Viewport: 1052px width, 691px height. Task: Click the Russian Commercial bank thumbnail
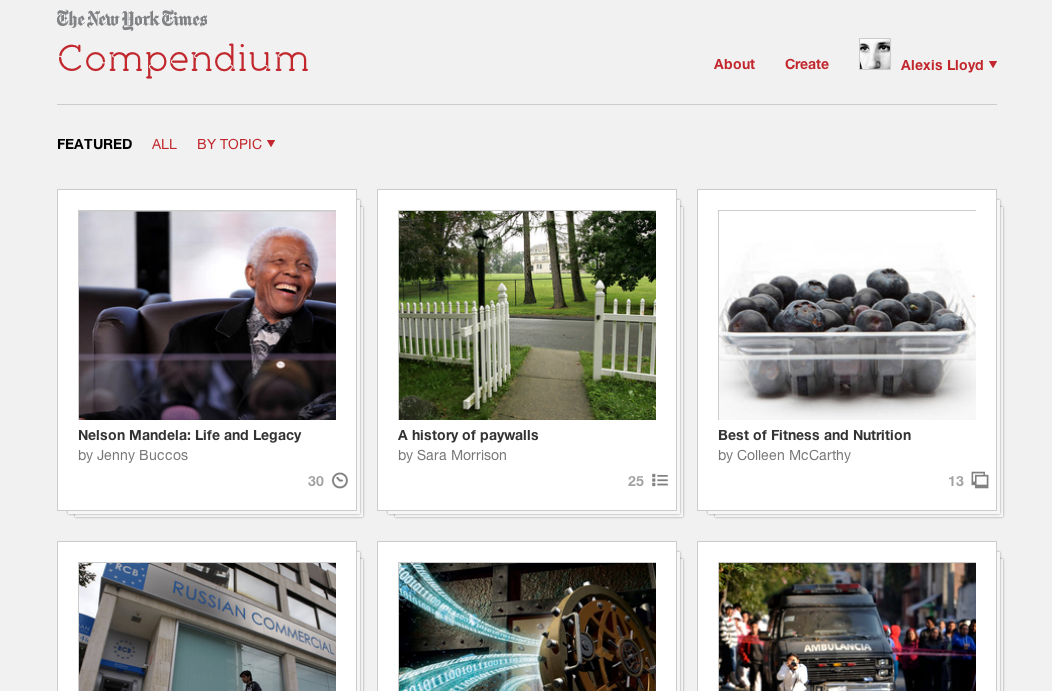coord(207,627)
